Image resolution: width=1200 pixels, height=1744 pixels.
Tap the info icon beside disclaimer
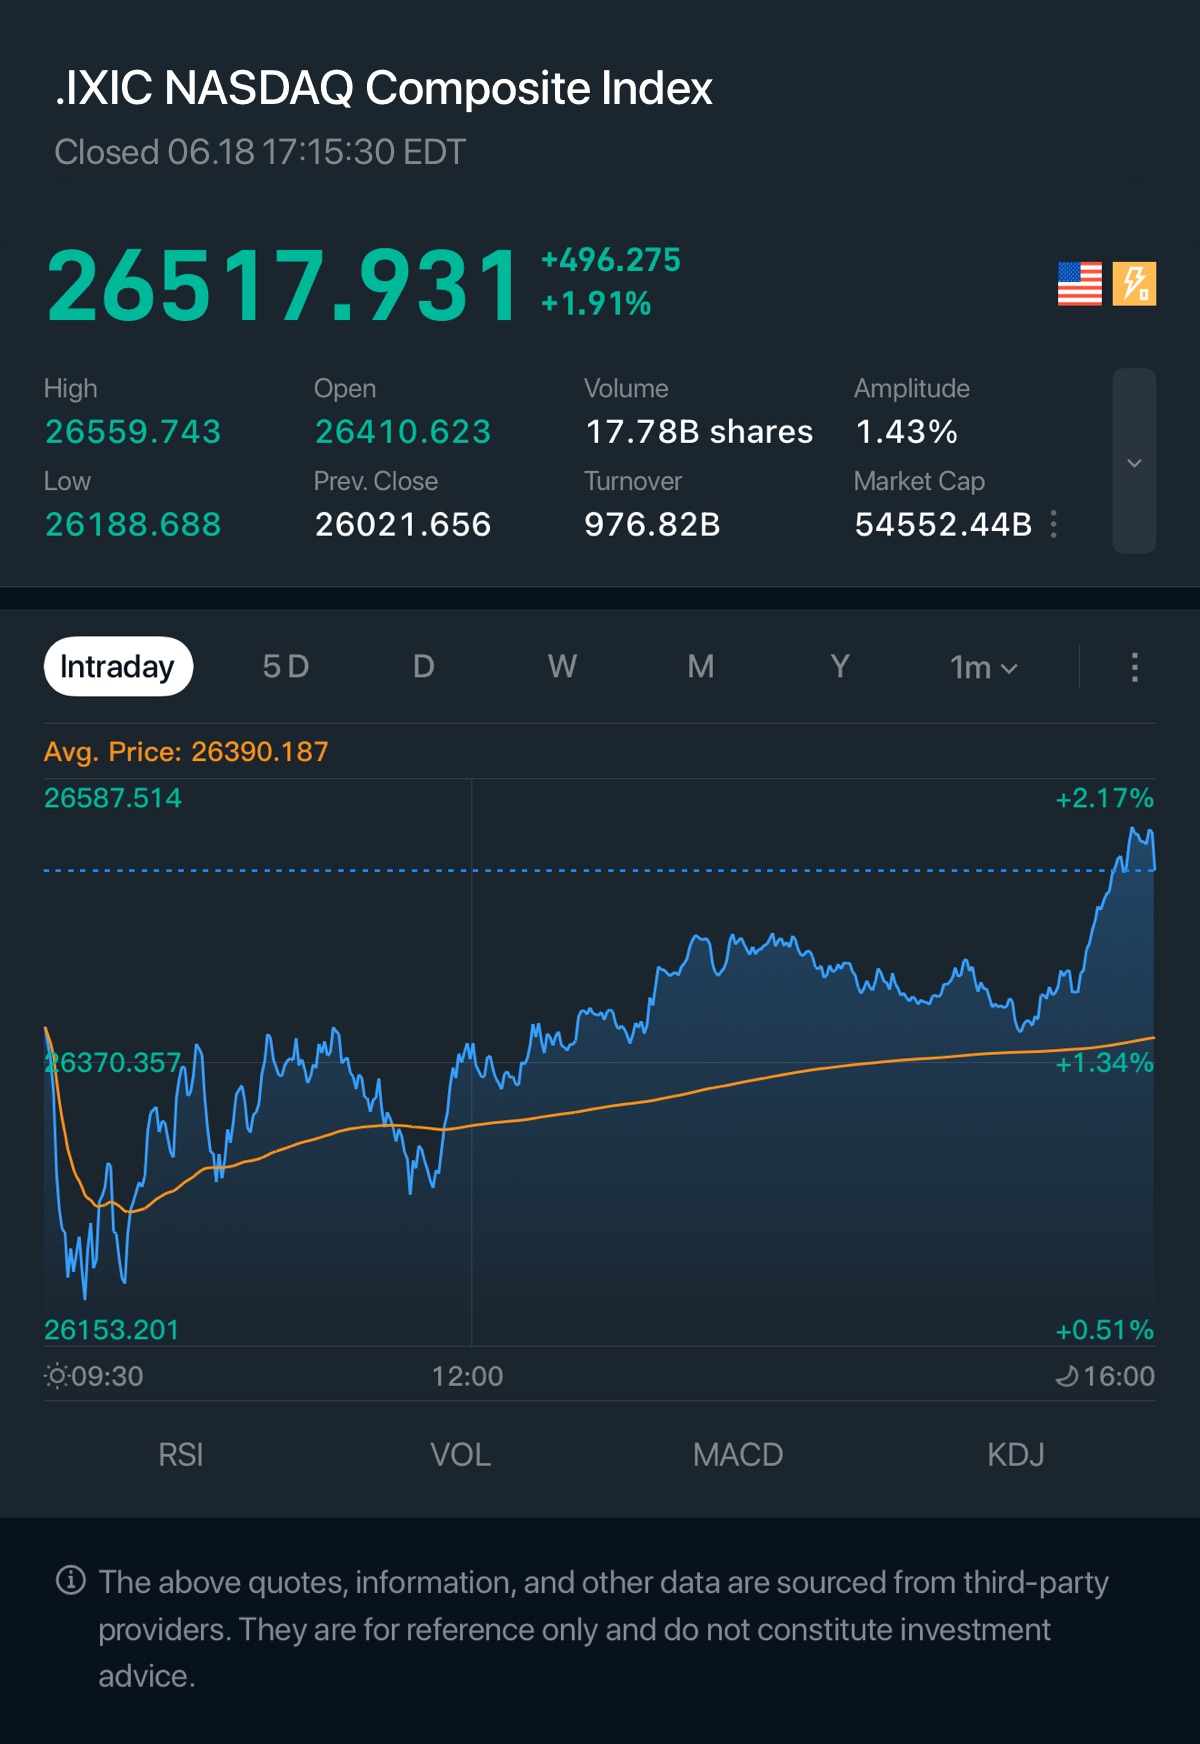pyautogui.click(x=70, y=1581)
